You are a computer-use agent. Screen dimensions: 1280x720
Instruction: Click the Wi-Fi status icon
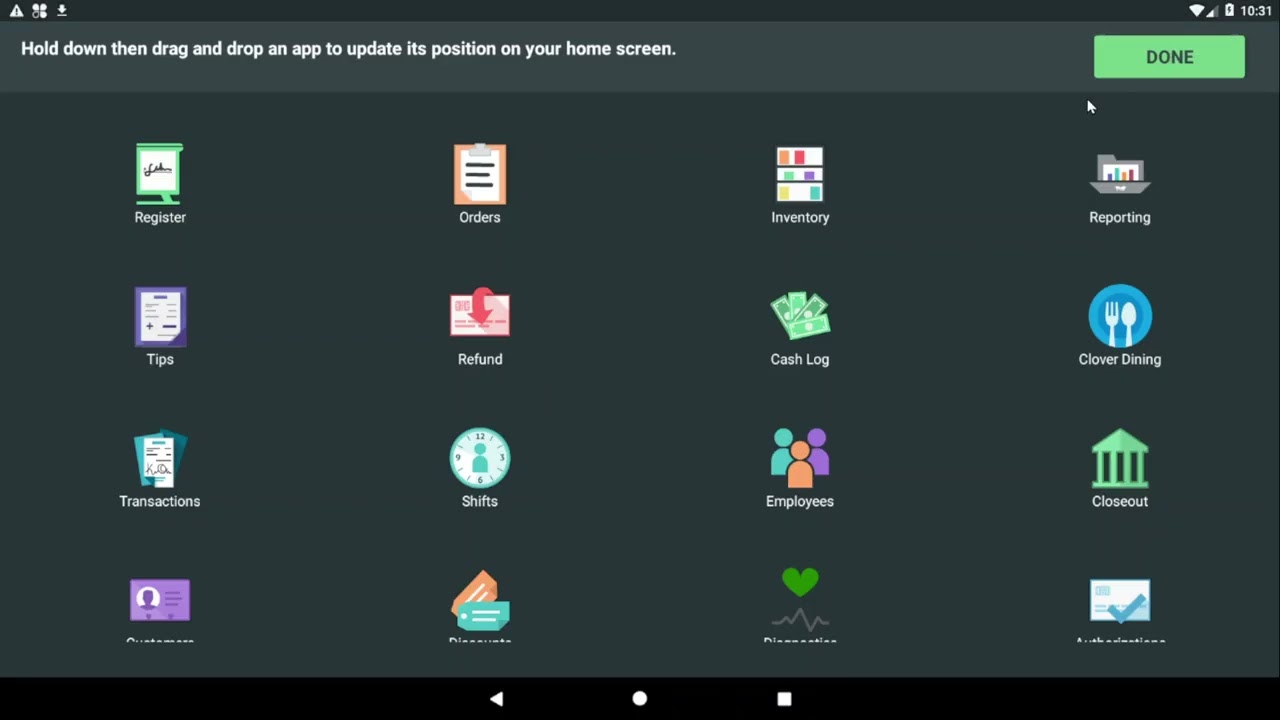(1197, 11)
